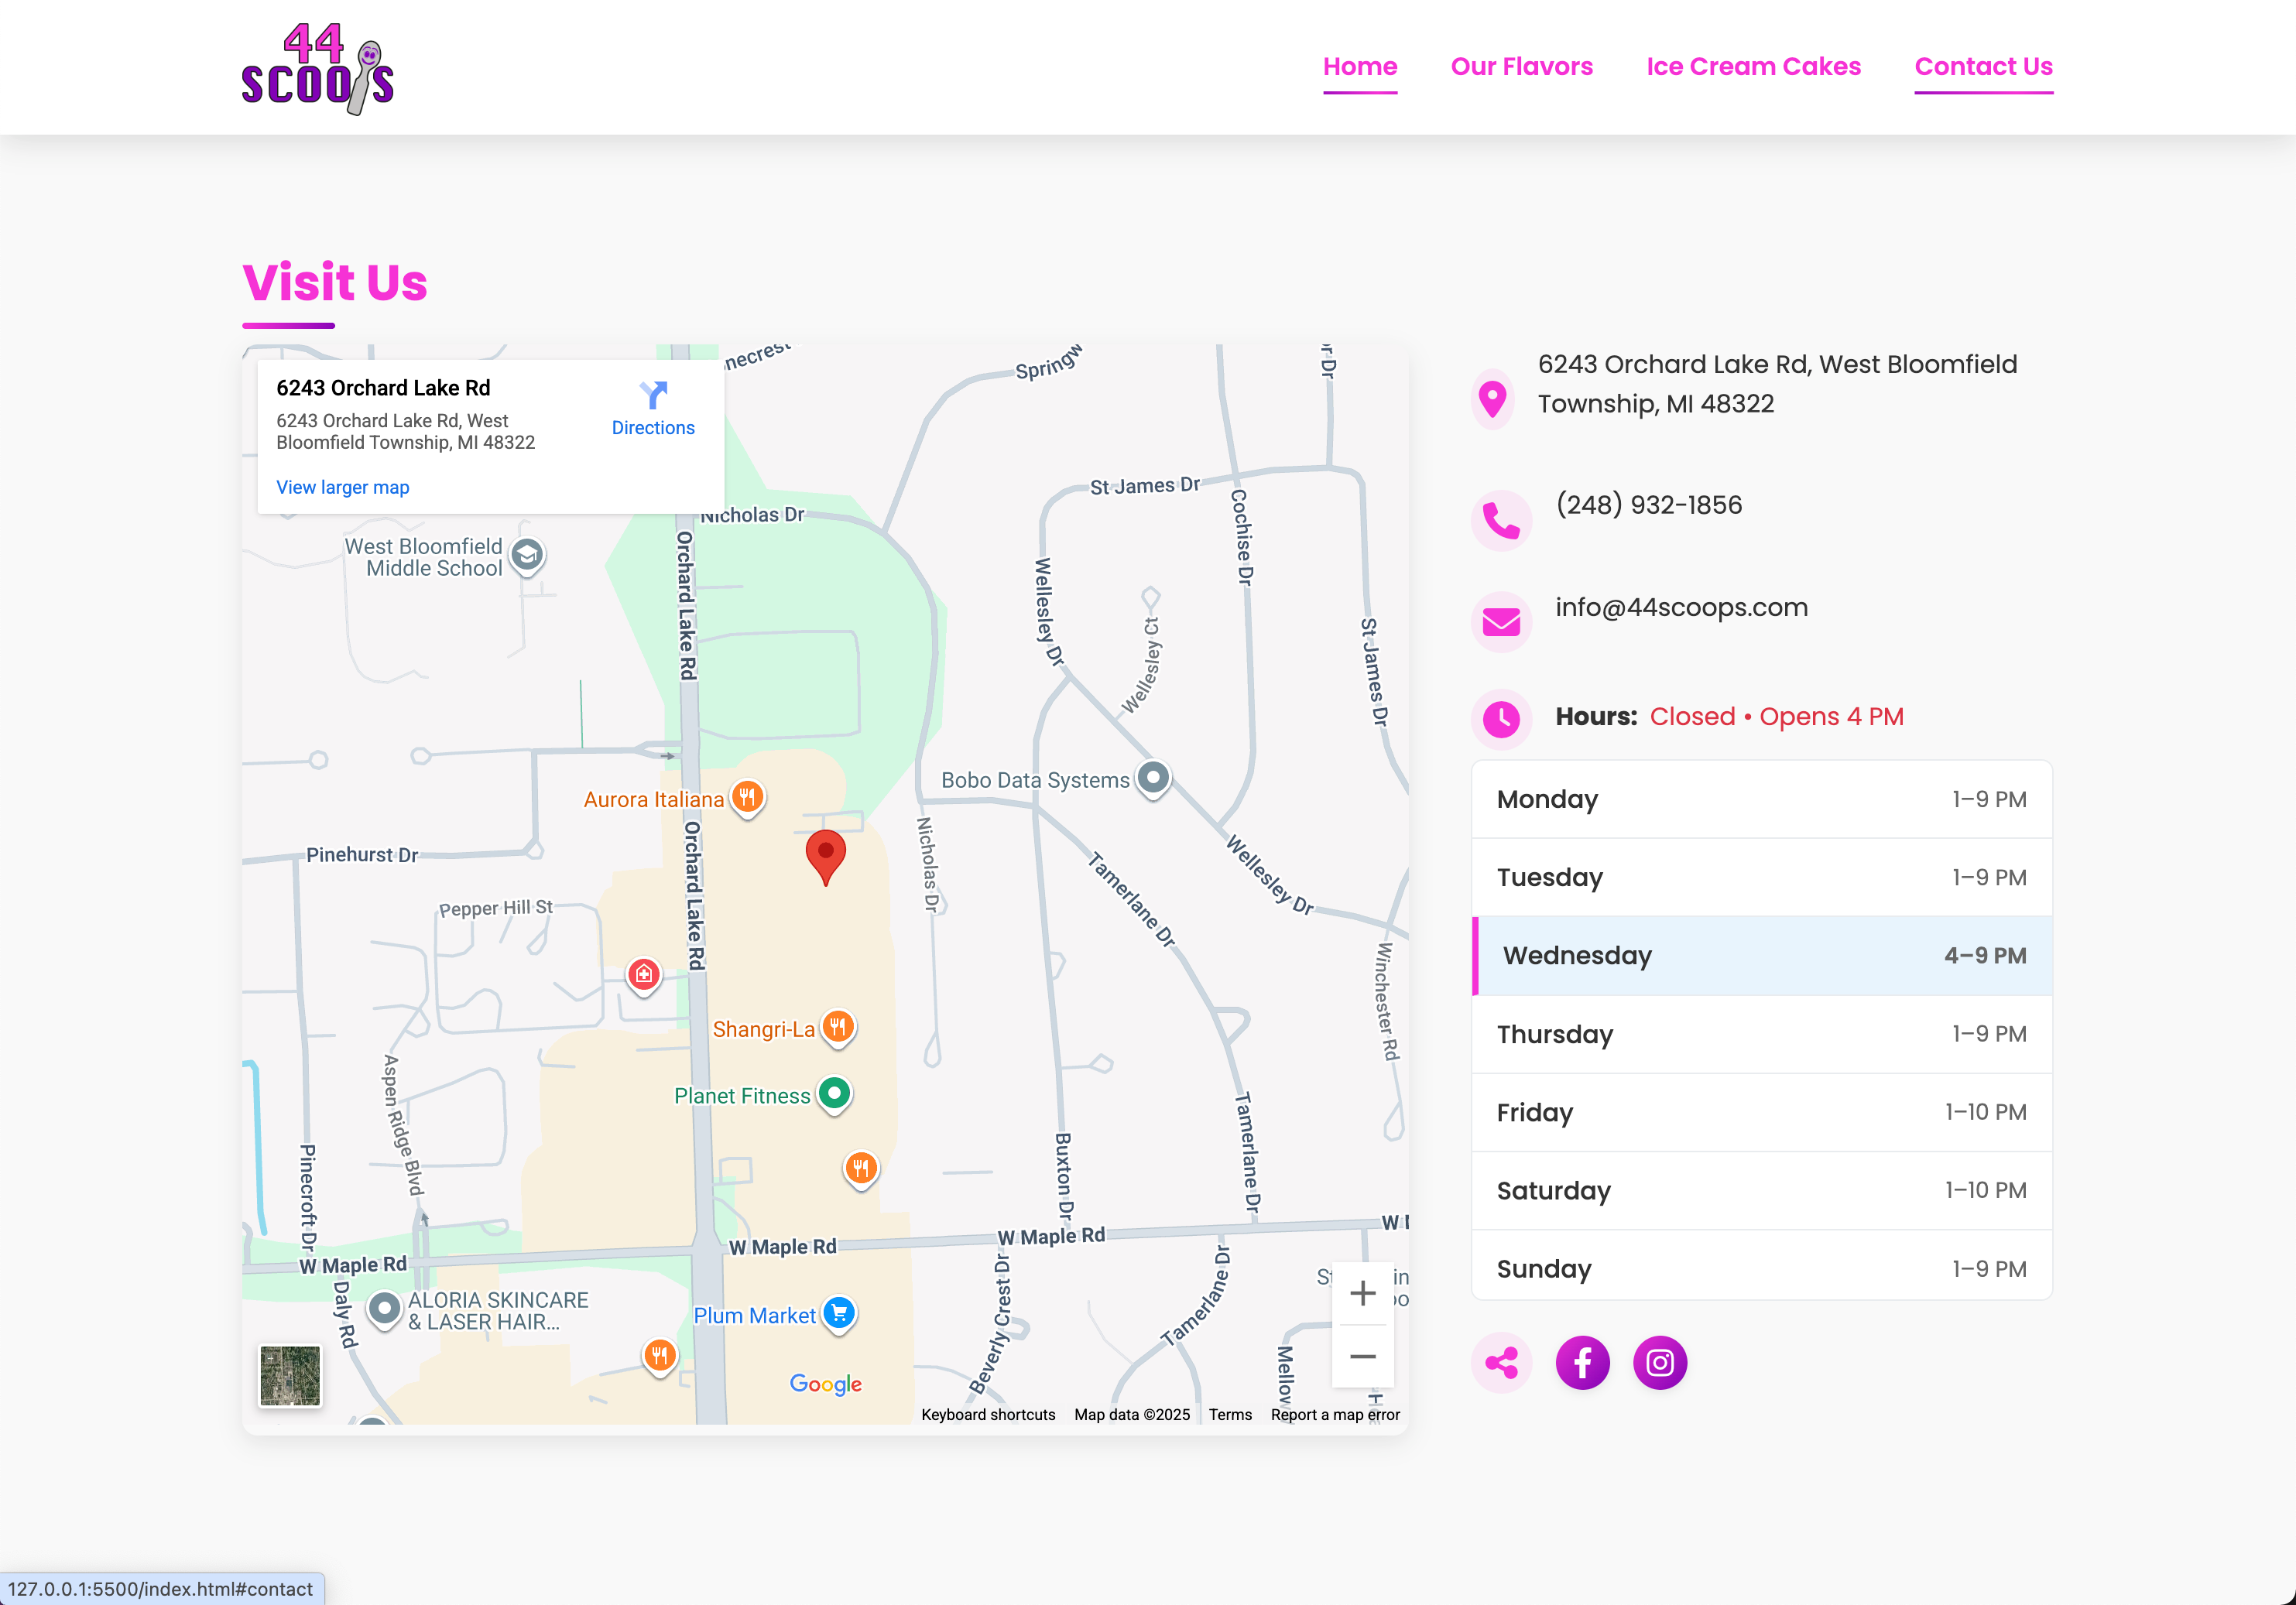Open the Ice Cream Cakes page
This screenshot has height=1605, width=2296.
click(x=1753, y=66)
